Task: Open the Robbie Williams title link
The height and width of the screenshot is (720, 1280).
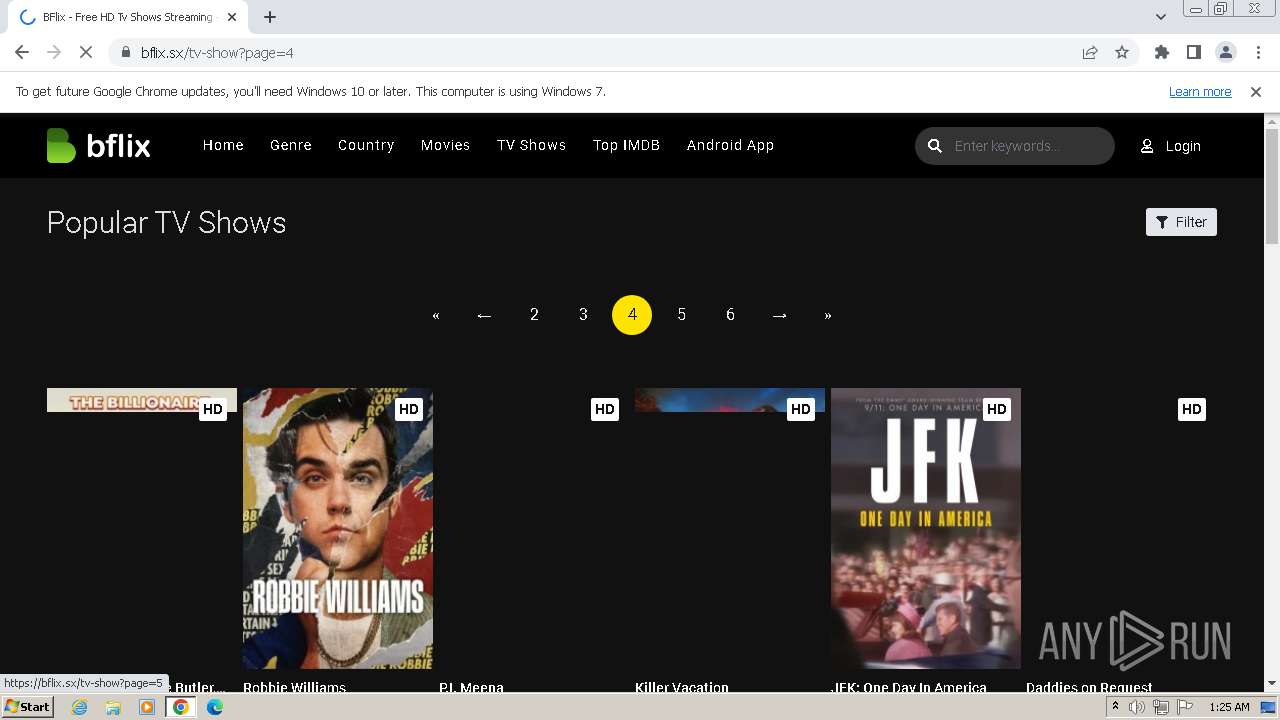Action: (294, 687)
